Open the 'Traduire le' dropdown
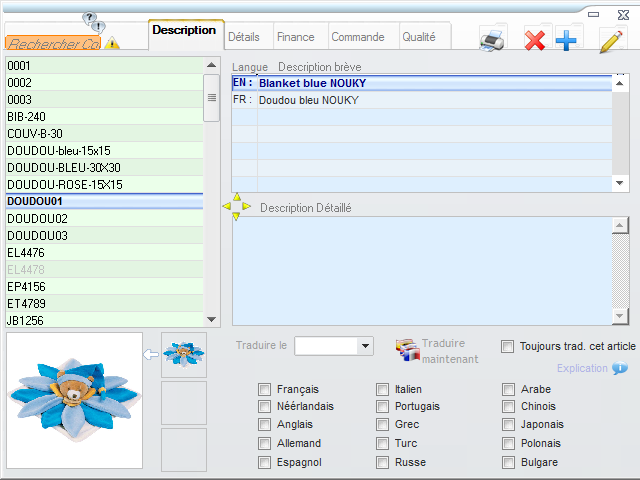This screenshot has height=480, width=640. [365, 346]
